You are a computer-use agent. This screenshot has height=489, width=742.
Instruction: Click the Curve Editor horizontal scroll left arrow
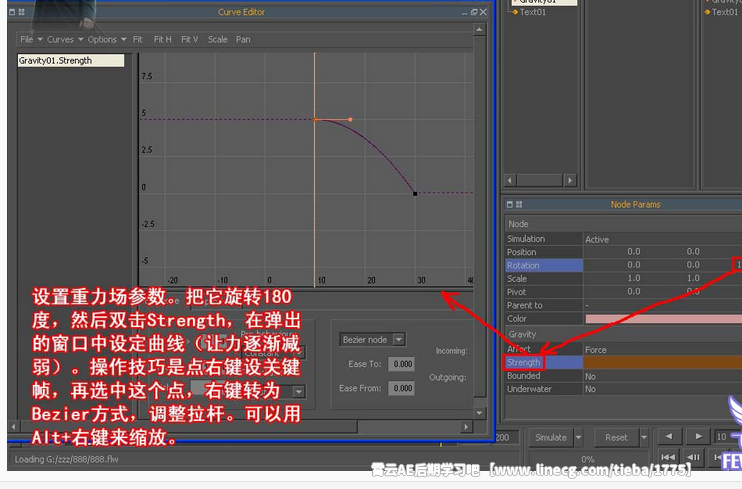pyautogui.click(x=13, y=427)
